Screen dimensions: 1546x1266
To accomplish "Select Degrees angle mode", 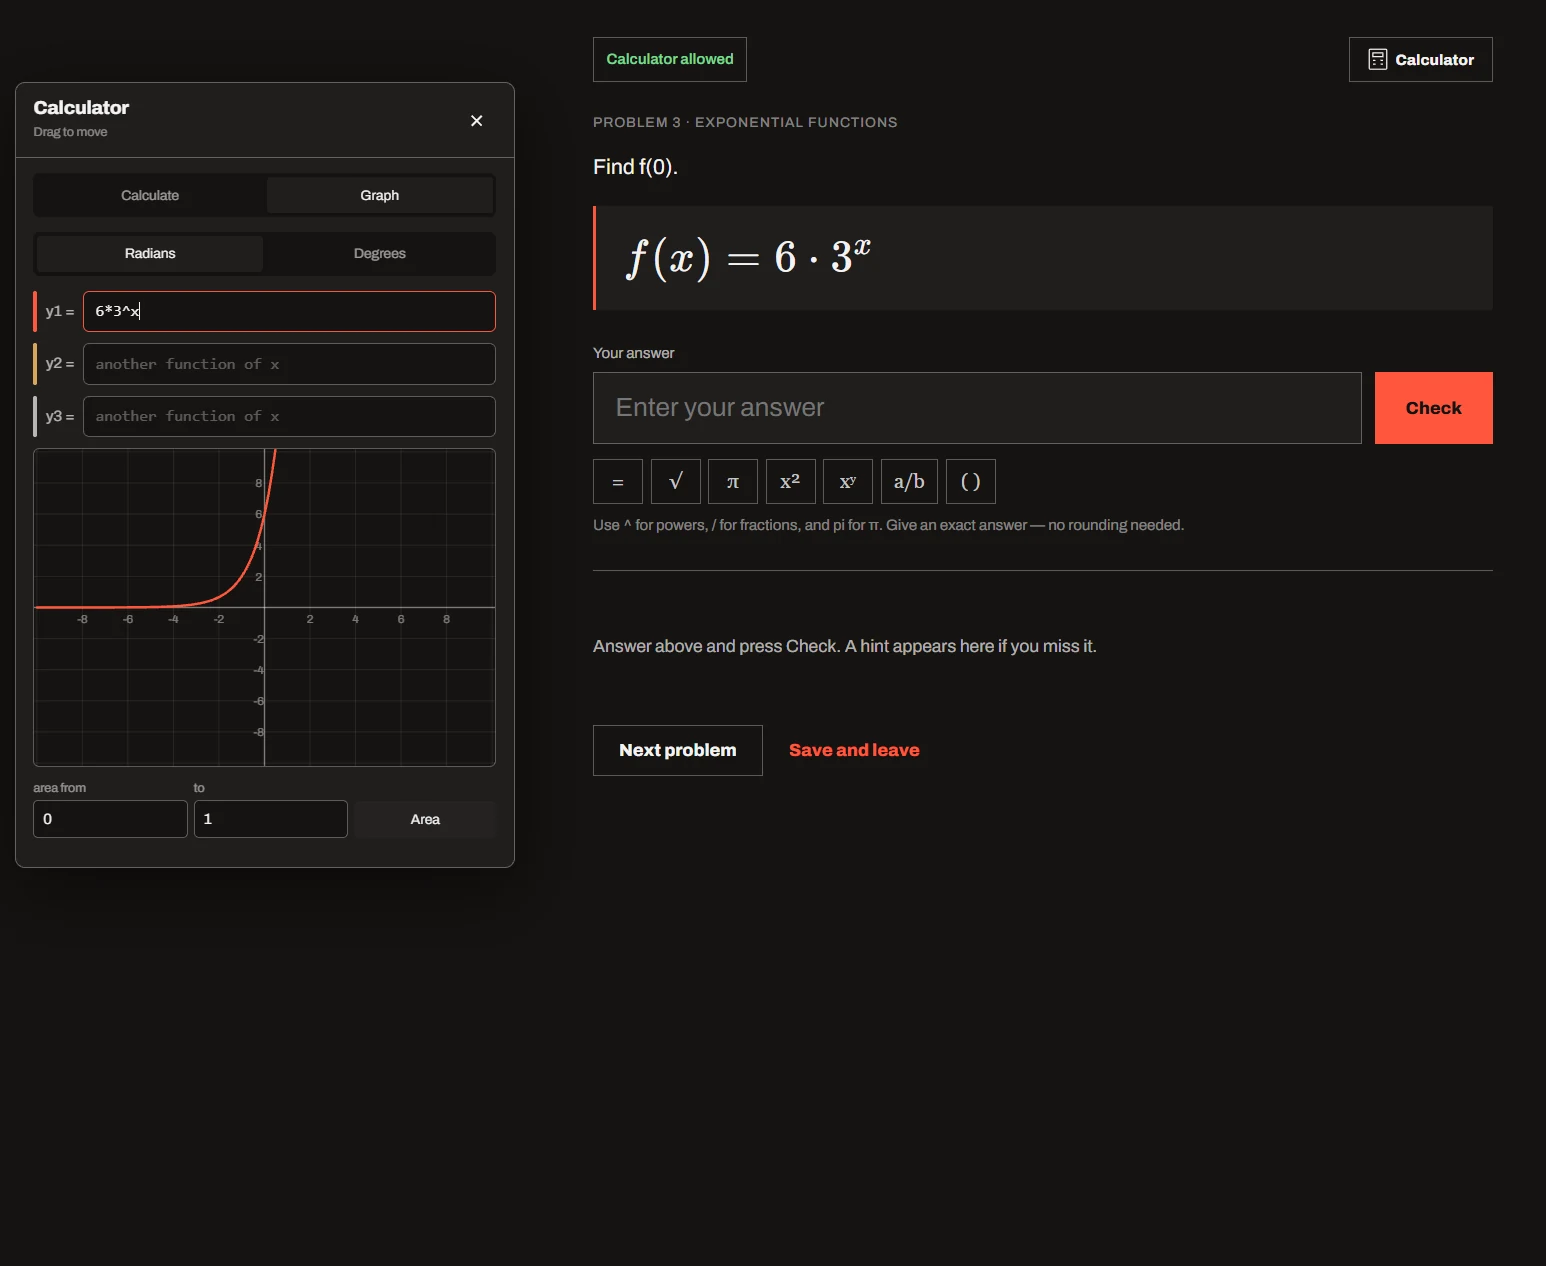I will (x=380, y=253).
